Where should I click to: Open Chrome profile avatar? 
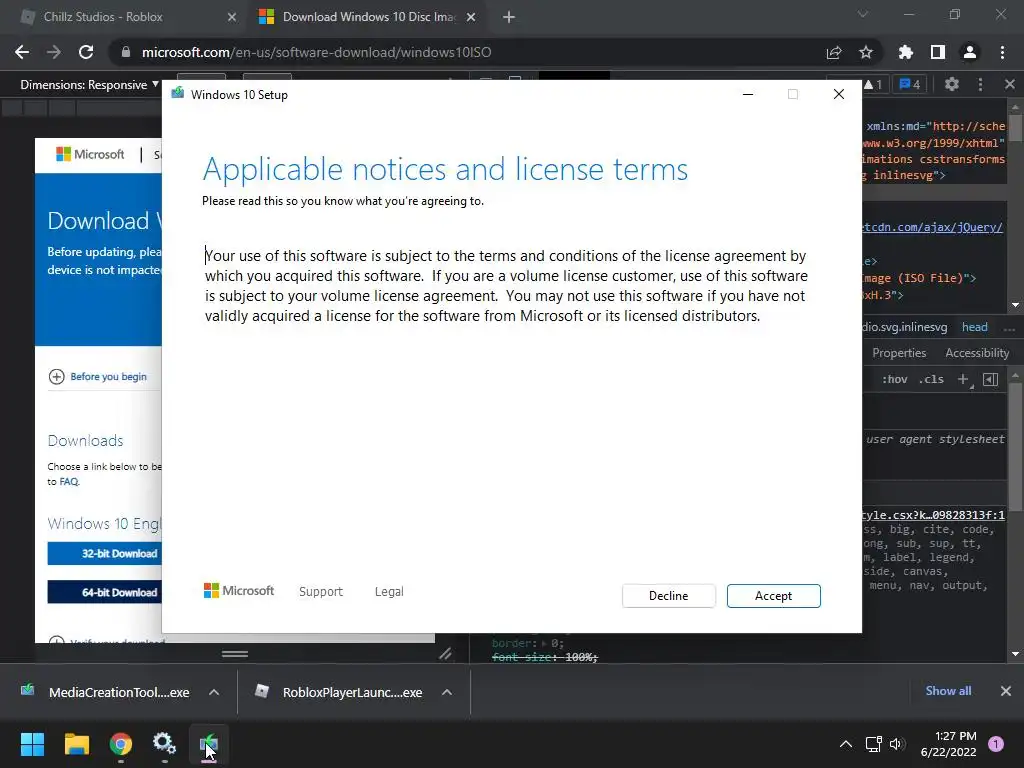point(970,52)
